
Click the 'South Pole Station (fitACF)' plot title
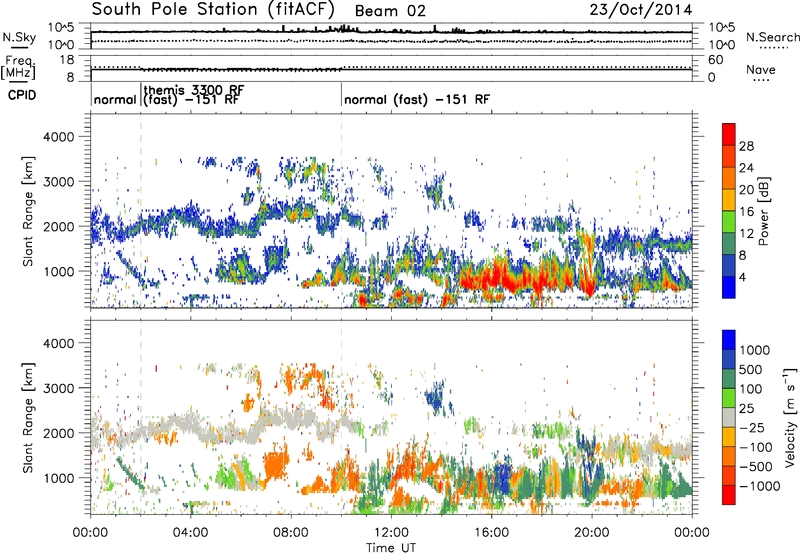213,10
